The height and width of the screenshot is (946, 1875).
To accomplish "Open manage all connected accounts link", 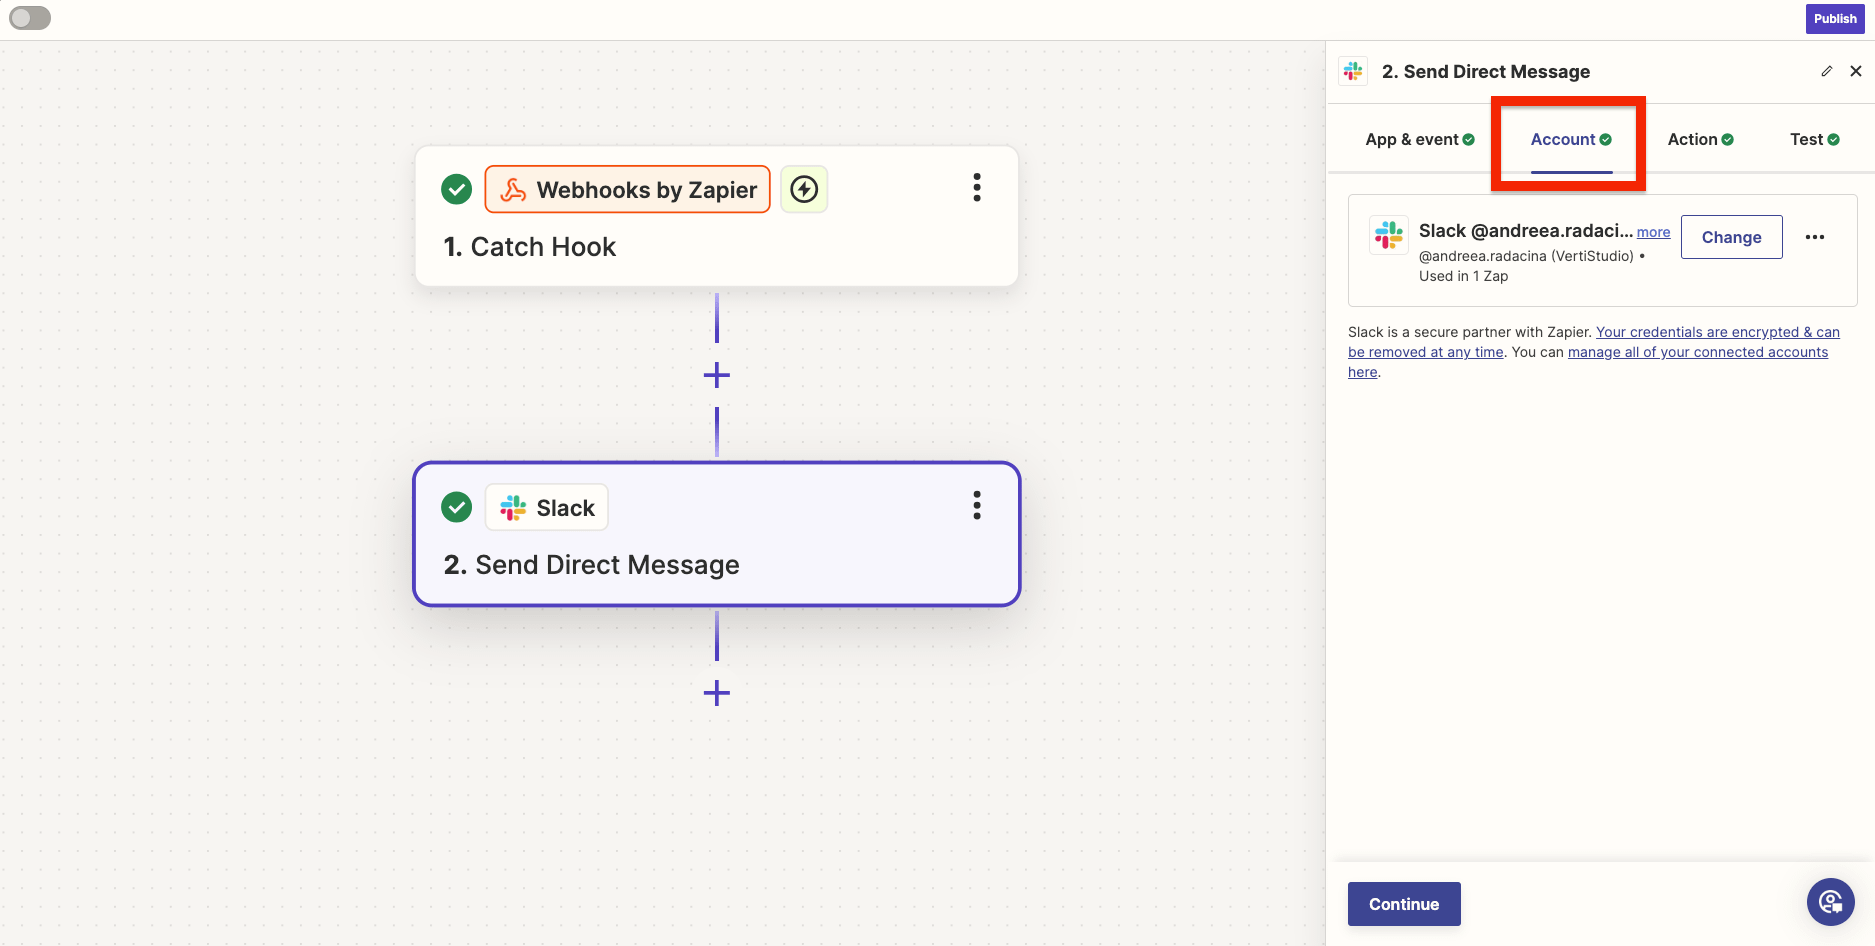I will 1697,352.
